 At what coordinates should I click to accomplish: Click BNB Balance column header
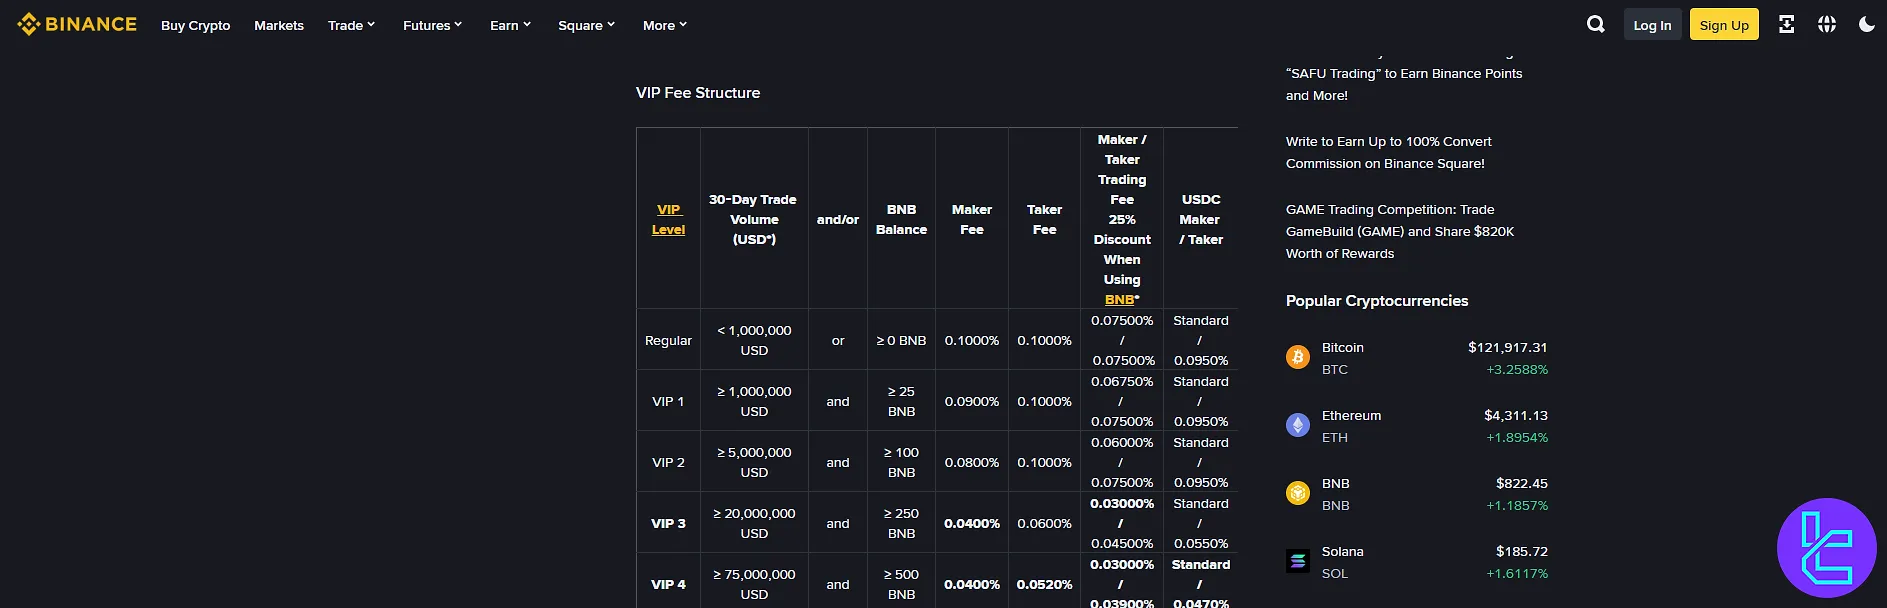pos(901,219)
